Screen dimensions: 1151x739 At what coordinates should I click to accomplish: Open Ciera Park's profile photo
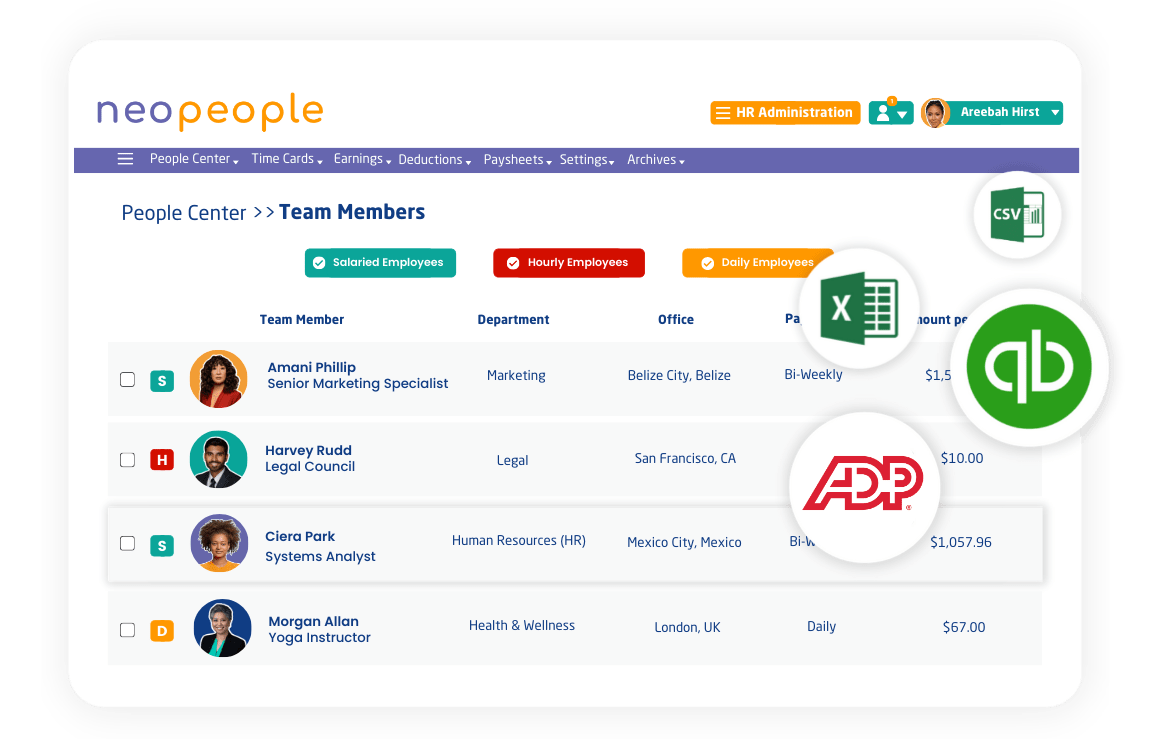click(x=219, y=543)
